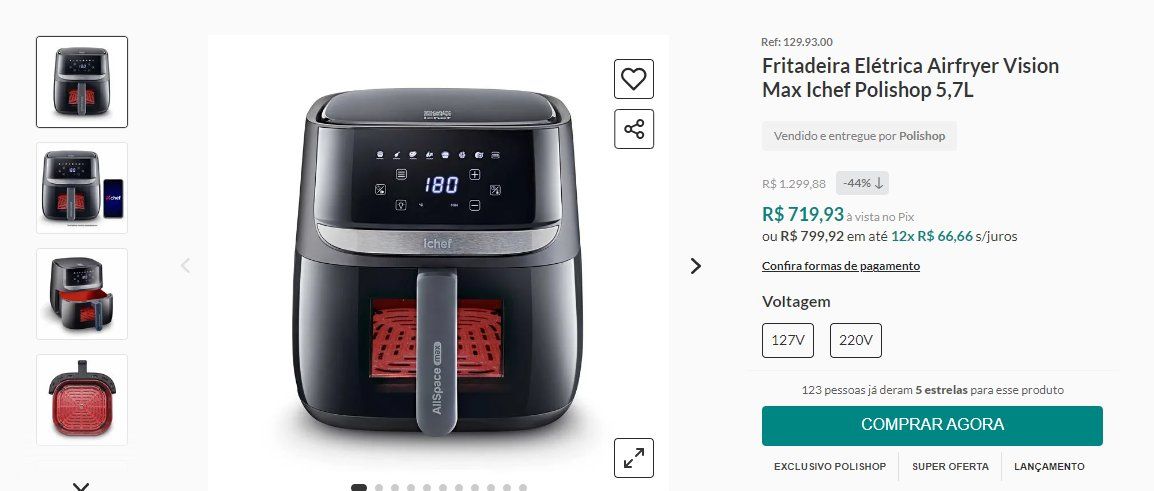Image resolution: width=1154 pixels, height=491 pixels.
Task: Click the LANÇAMENTO tag
Action: (x=1049, y=467)
